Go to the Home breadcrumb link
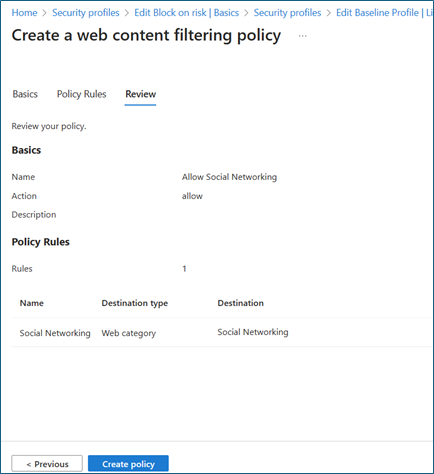This screenshot has height=474, width=434. (24, 13)
